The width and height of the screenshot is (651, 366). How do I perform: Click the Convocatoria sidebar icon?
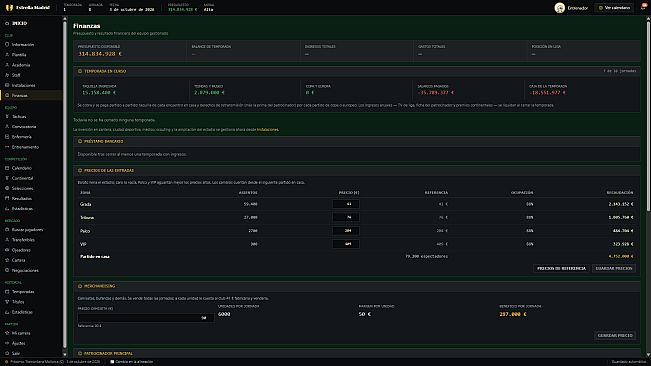pyautogui.click(x=7, y=127)
